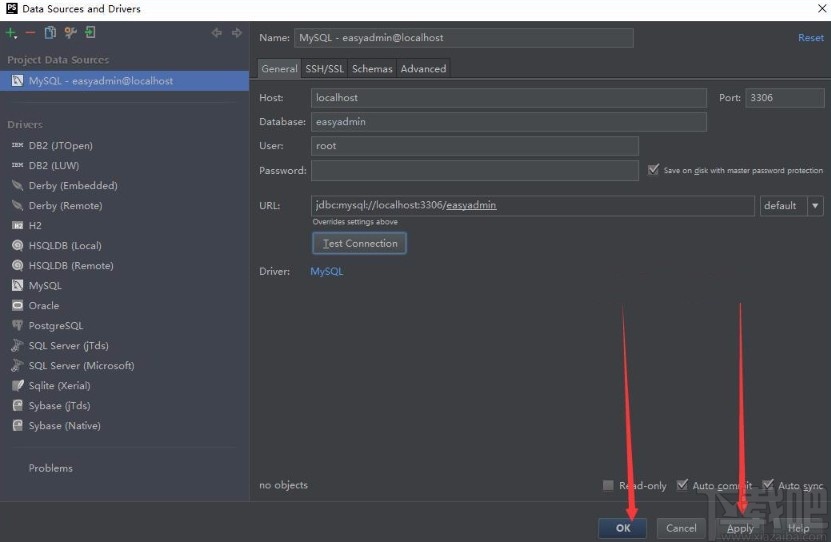831x542 pixels.
Task: Open the URL type default dropdown
Action: coord(815,206)
